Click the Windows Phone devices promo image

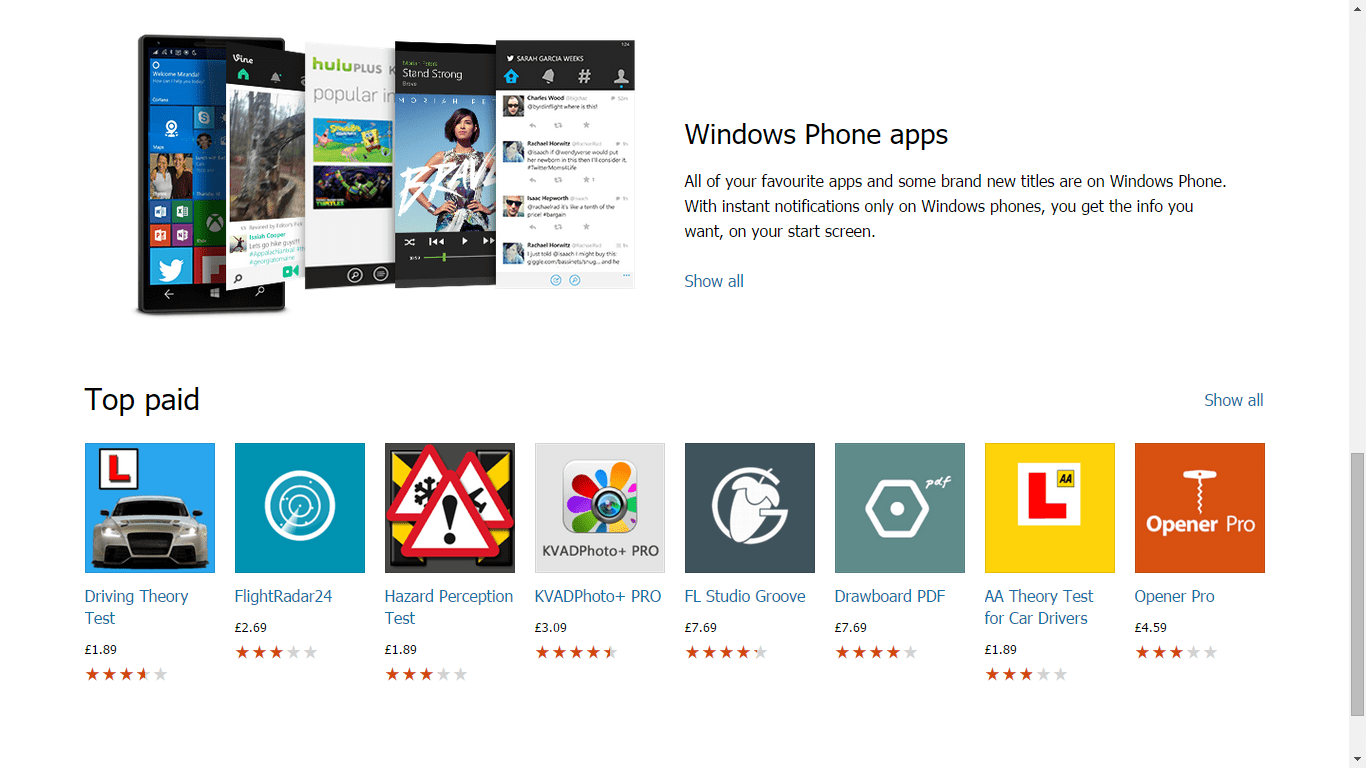pyautogui.click(x=386, y=175)
